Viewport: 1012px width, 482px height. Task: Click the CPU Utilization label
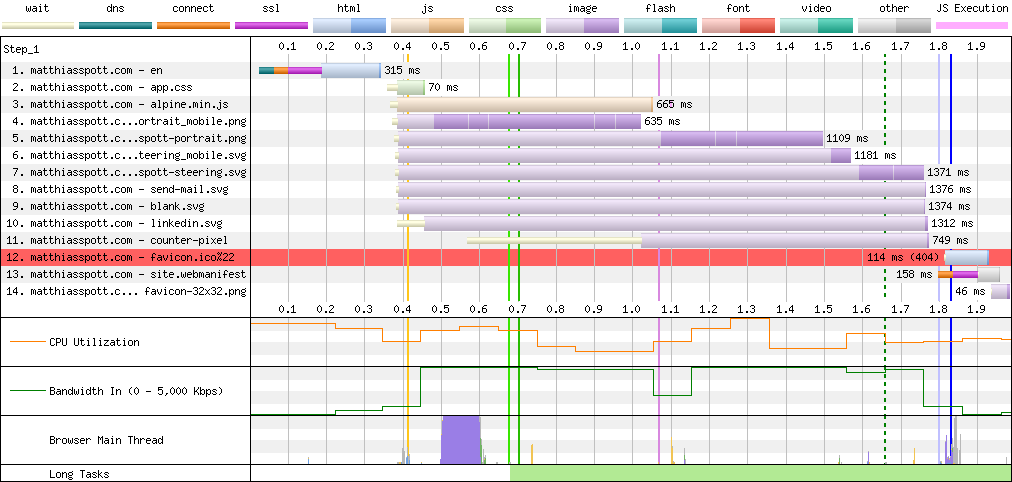click(94, 342)
